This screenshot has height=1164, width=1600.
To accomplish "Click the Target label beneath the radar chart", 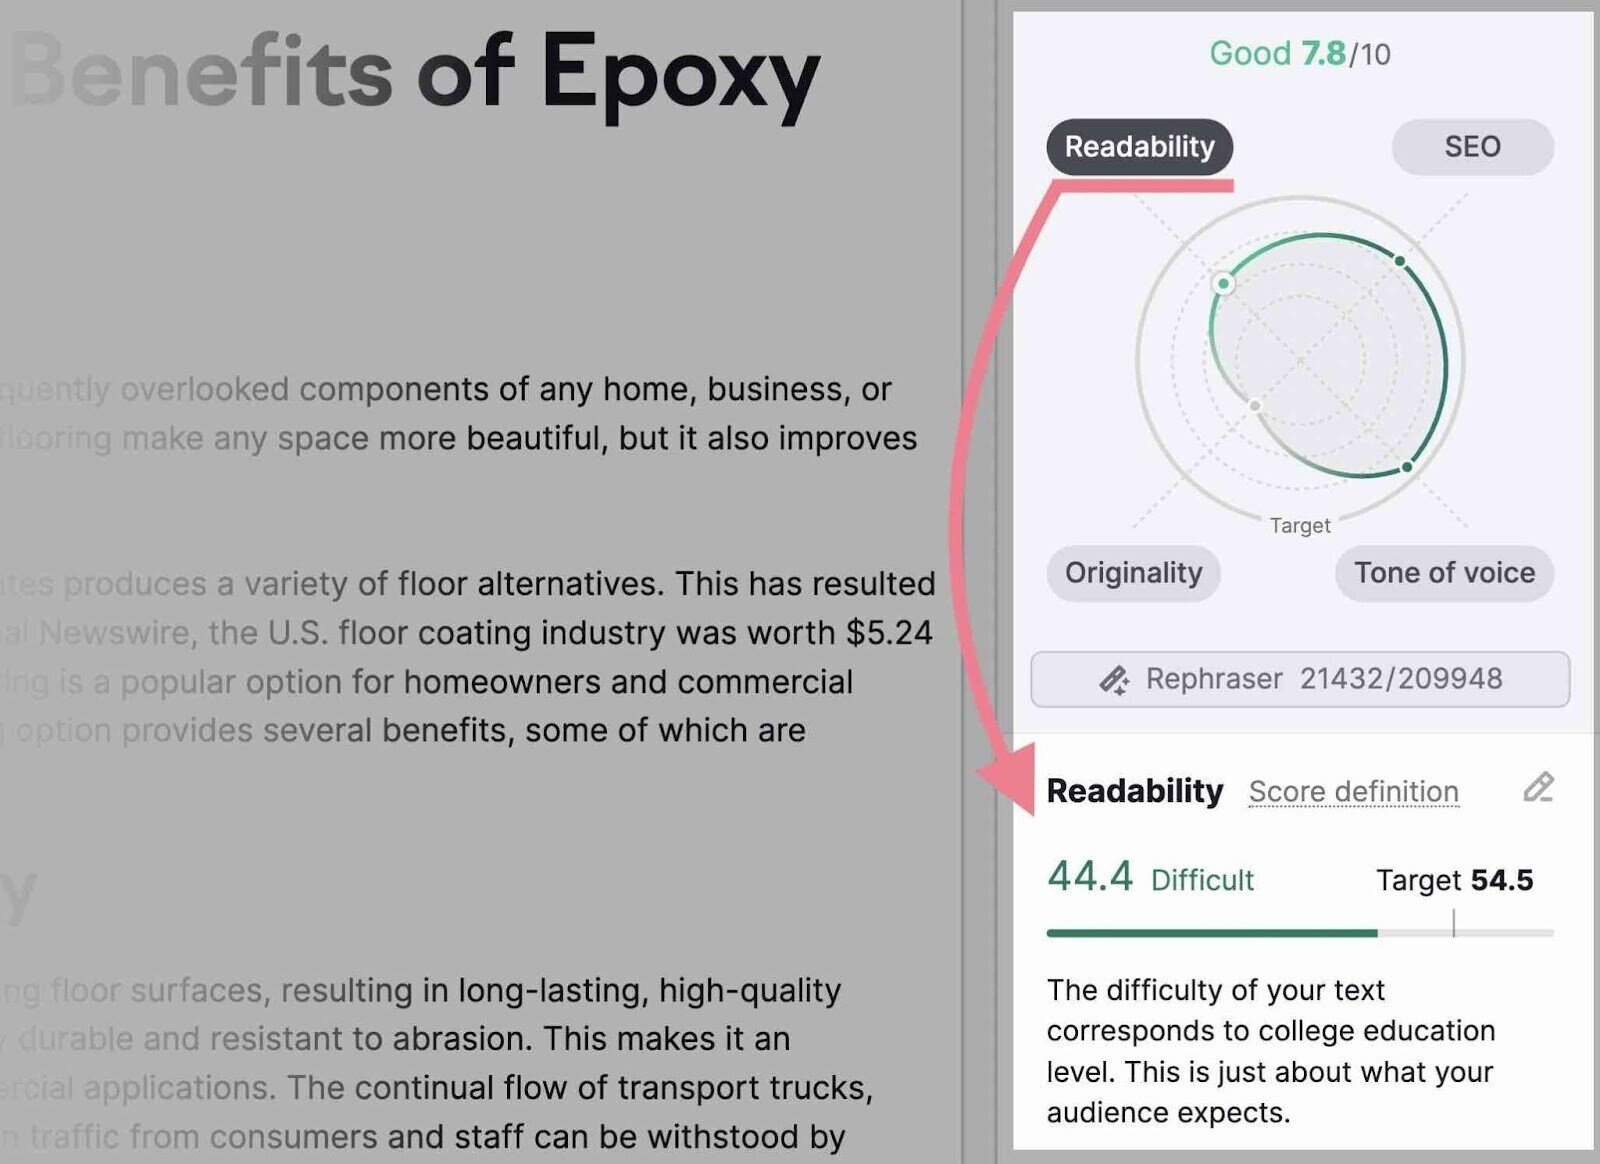I will (1300, 525).
